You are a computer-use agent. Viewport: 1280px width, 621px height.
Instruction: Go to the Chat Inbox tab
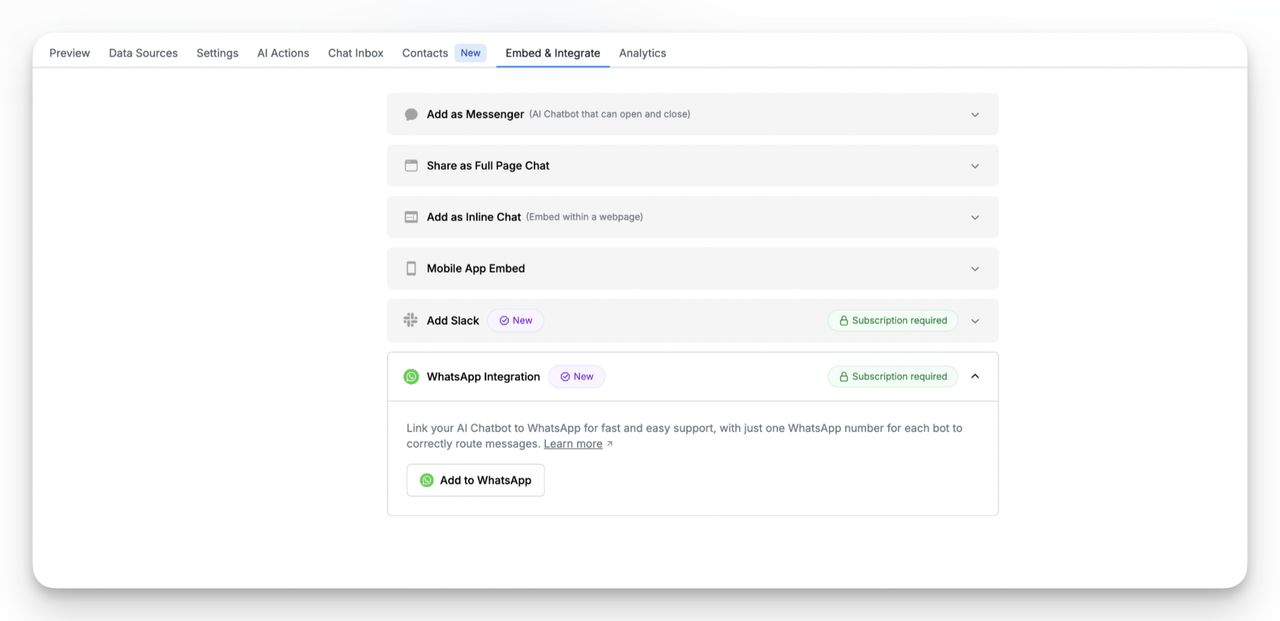(x=355, y=53)
